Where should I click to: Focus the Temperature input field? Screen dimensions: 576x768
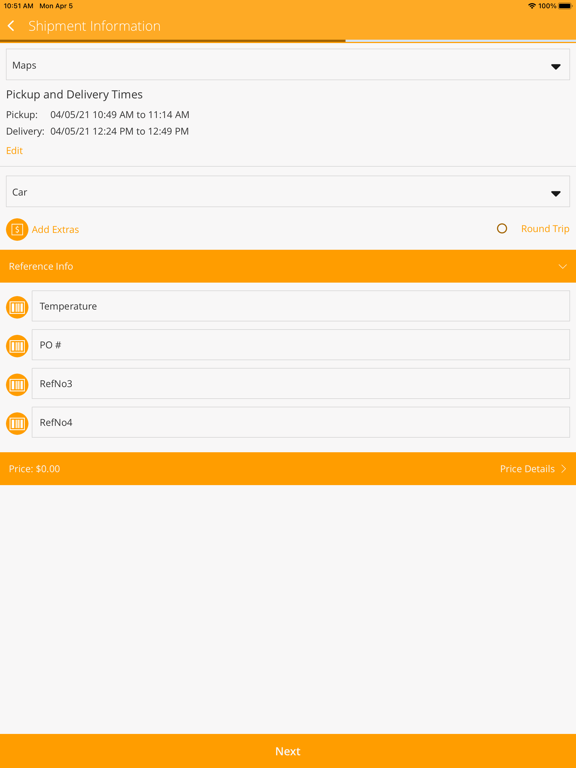click(x=301, y=306)
